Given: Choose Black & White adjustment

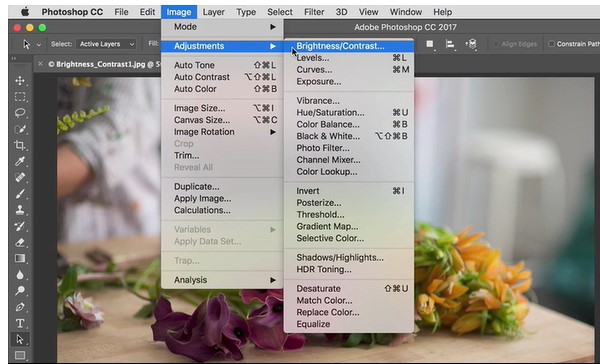Looking at the screenshot, I should (x=349, y=137).
